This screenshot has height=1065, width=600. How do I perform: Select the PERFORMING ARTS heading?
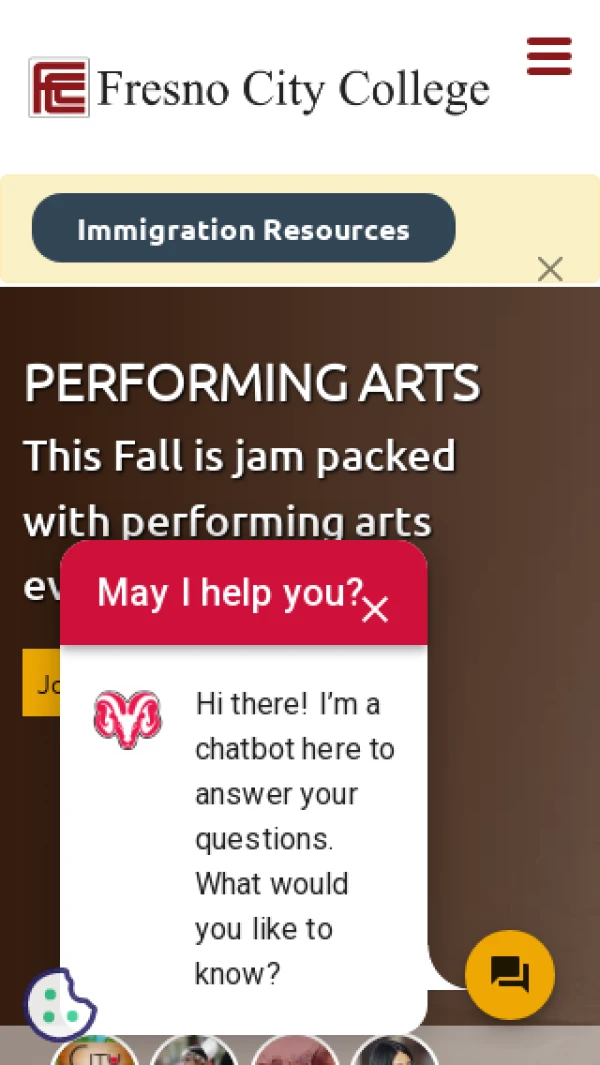point(252,383)
